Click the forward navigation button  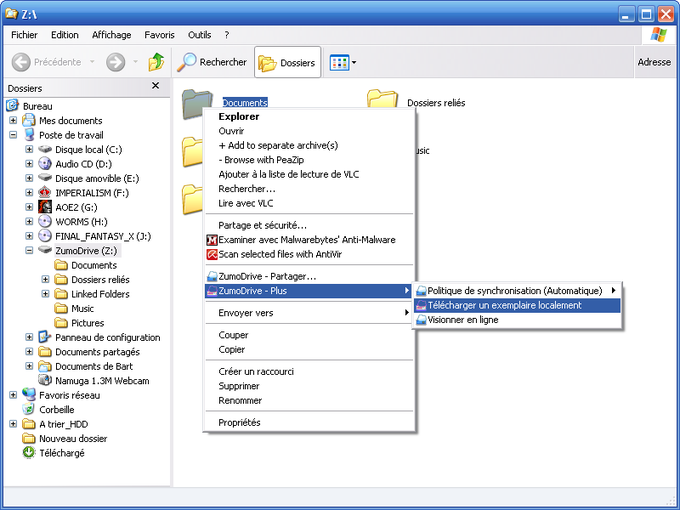[x=115, y=62]
